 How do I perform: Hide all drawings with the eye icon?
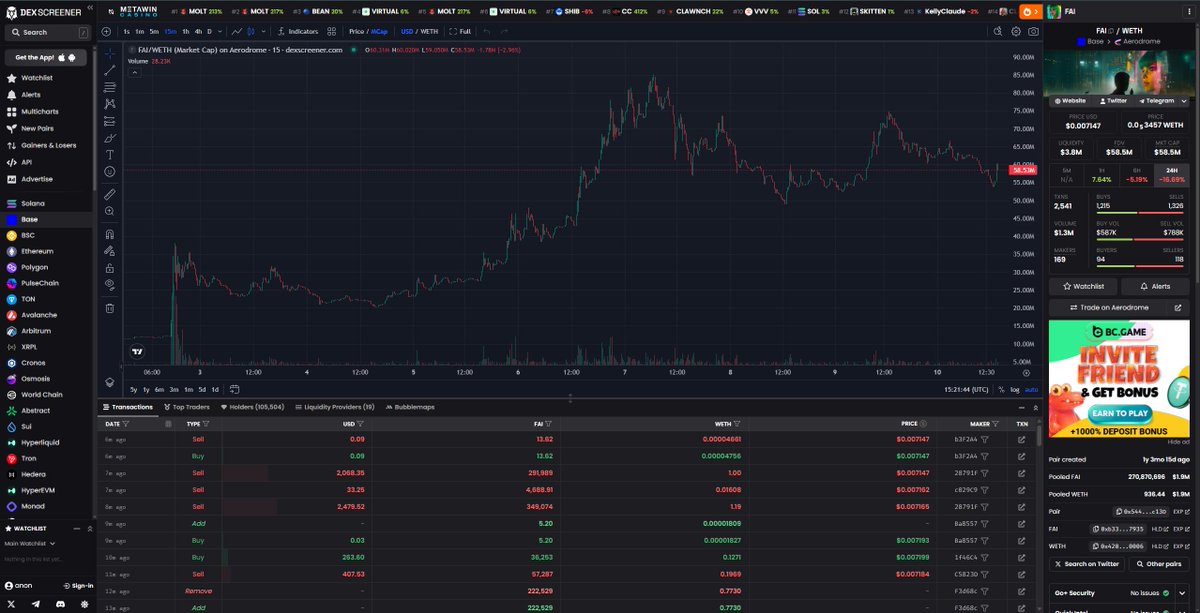click(110, 284)
